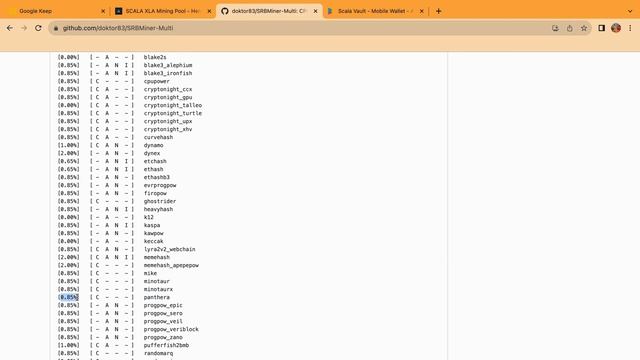Open the browser side panel icon
The height and width of the screenshot is (360, 640).
(x=602, y=28)
